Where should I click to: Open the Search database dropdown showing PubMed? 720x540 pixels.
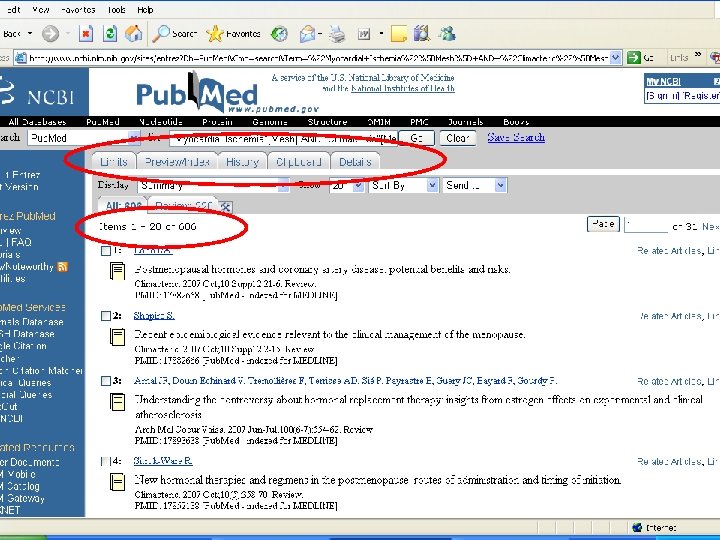[x=84, y=138]
